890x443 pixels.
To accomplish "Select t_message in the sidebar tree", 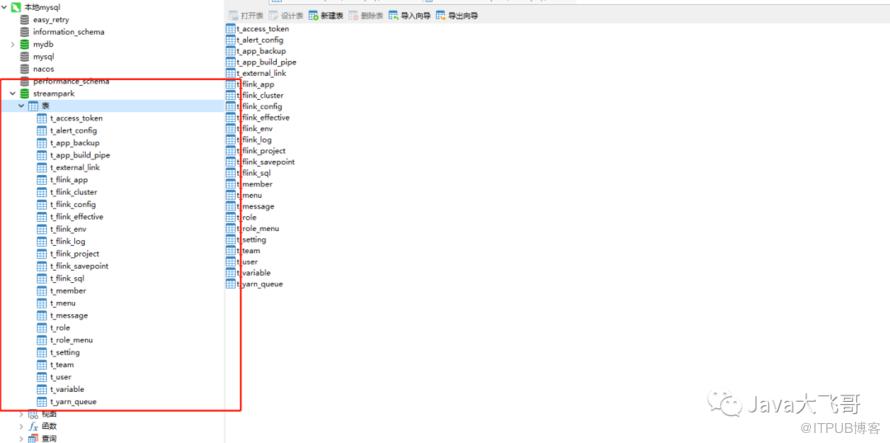I will (x=69, y=316).
